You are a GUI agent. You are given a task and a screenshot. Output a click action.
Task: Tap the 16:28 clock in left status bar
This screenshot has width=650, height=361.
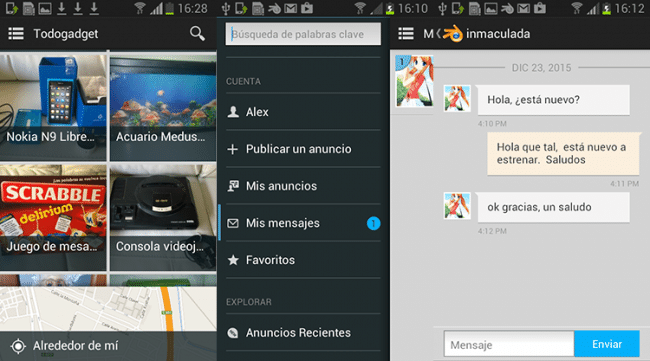coord(192,8)
